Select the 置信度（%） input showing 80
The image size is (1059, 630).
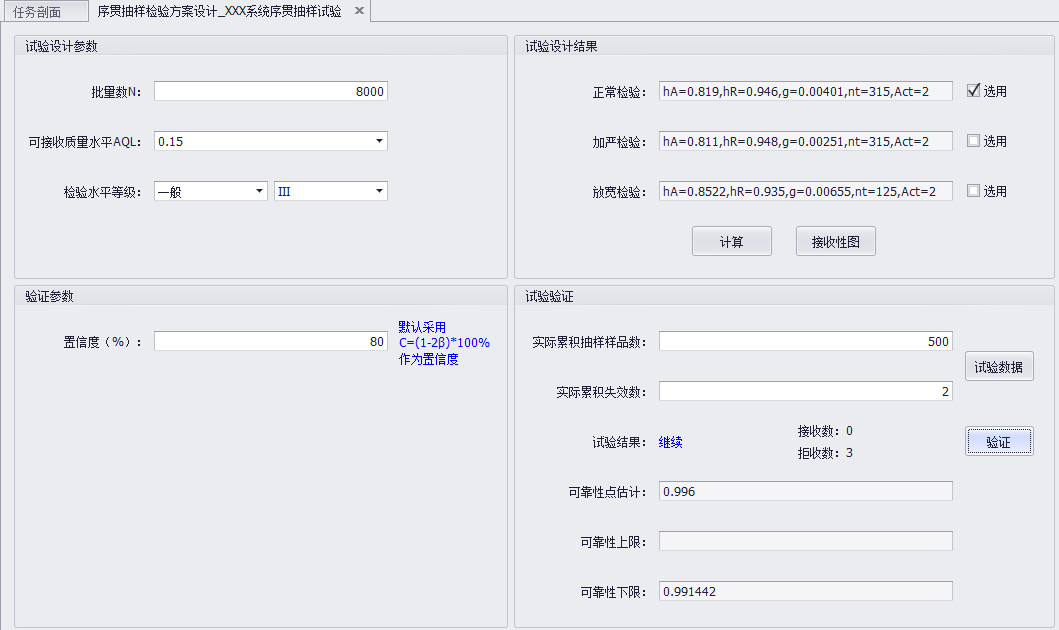pyautogui.click(x=270, y=340)
